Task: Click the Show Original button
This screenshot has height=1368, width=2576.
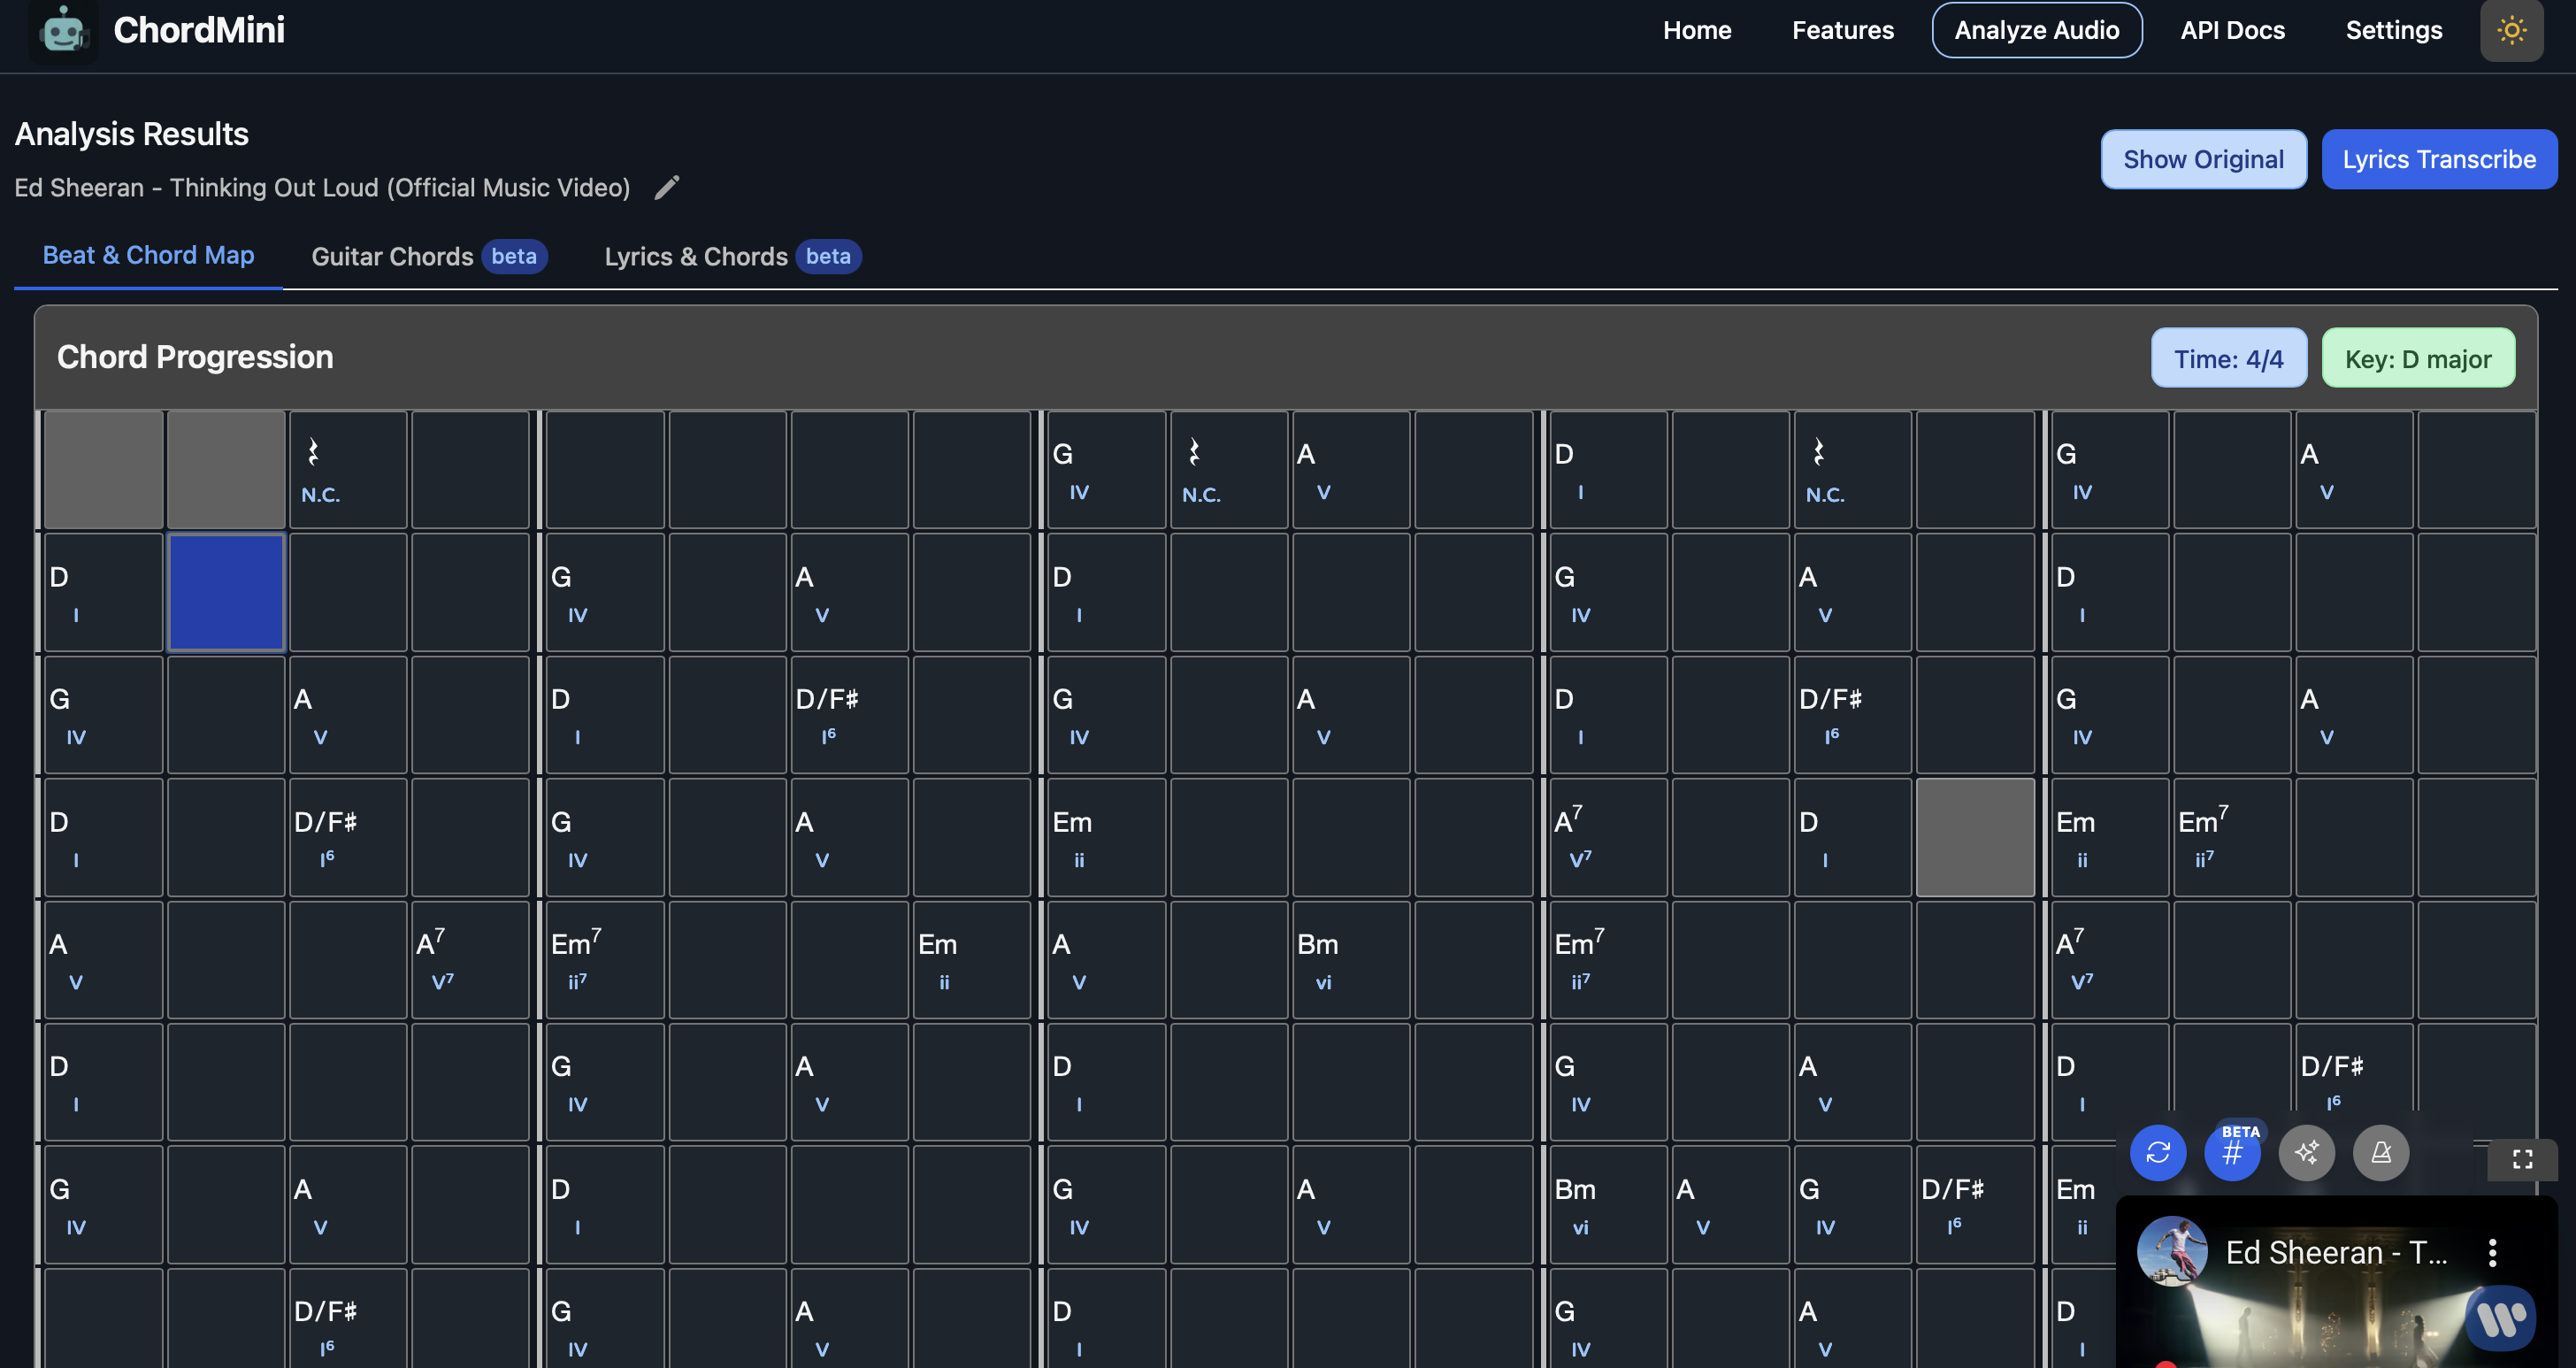Action: pos(2203,159)
